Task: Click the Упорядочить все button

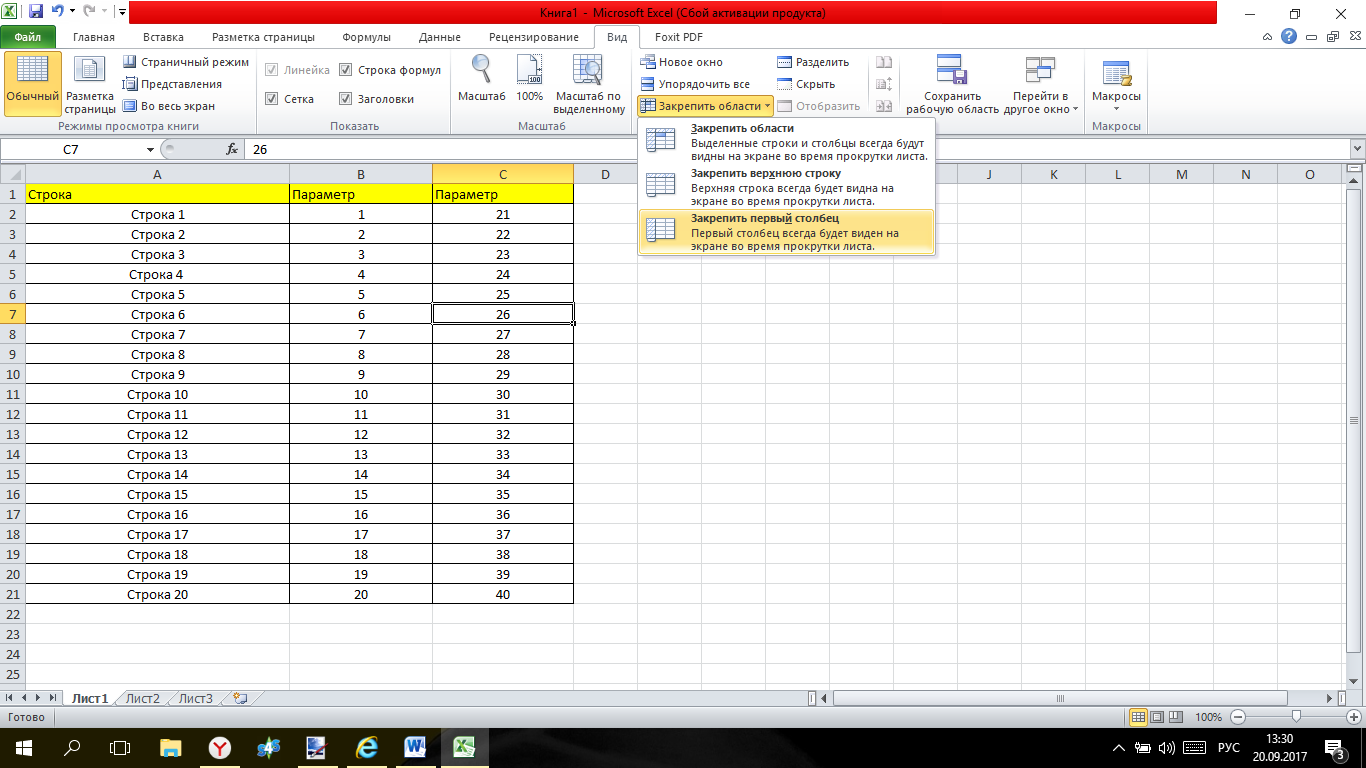Action: tap(695, 84)
